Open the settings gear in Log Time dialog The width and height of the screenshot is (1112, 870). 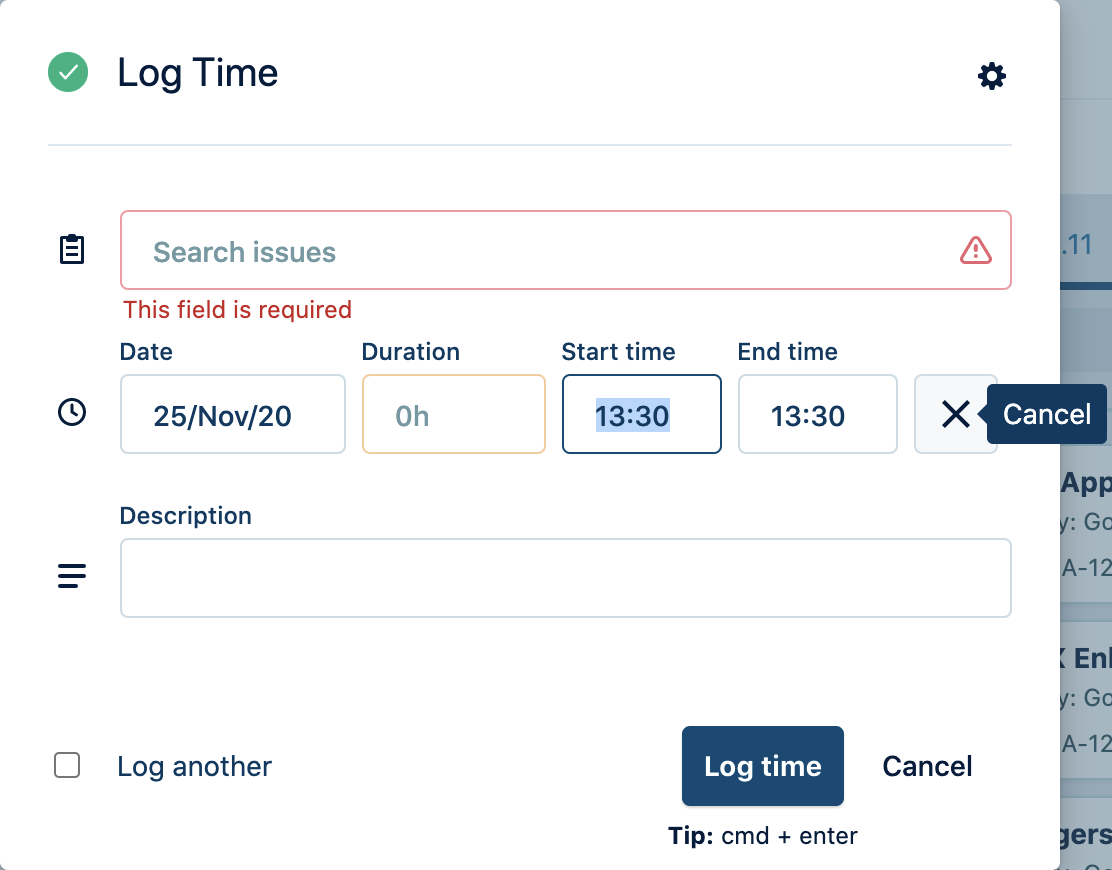[991, 76]
